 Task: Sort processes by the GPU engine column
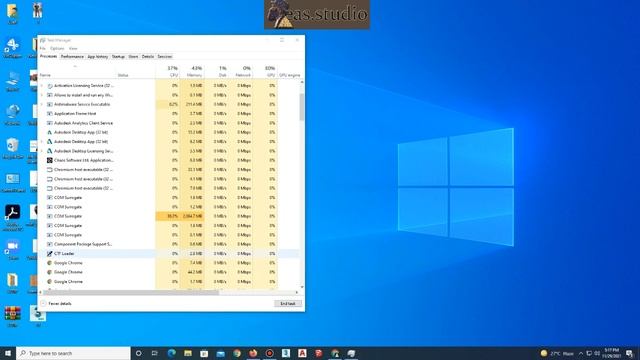click(289, 71)
